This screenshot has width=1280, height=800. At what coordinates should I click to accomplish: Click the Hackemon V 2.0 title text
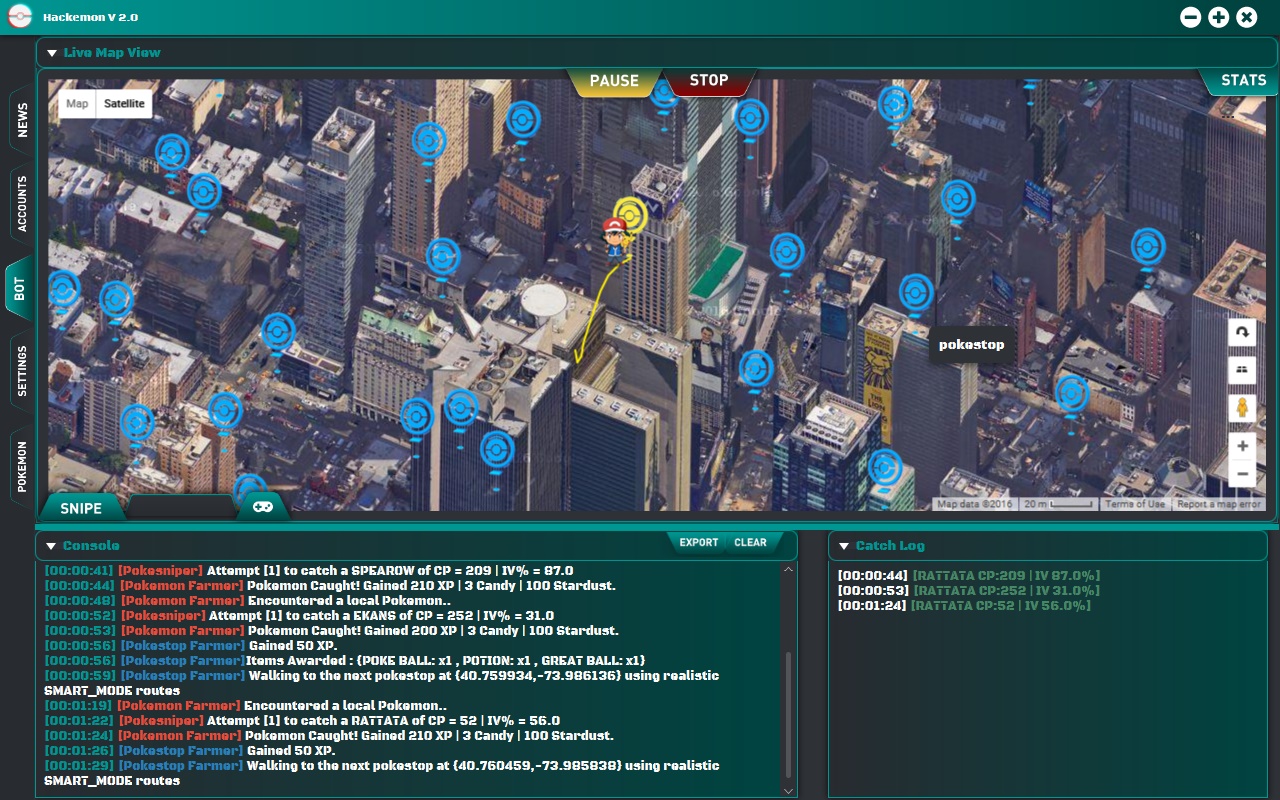click(x=91, y=18)
